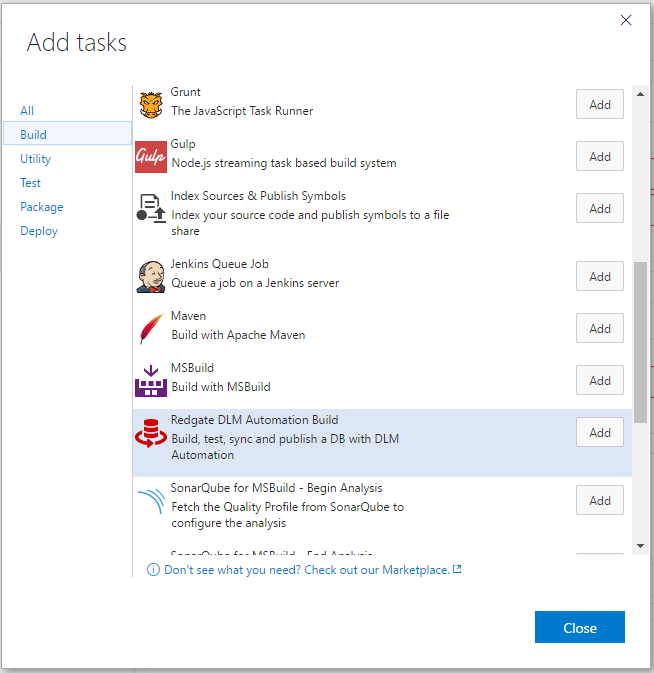Click the Jenkins butler icon
This screenshot has height=673, width=654.
click(151, 277)
